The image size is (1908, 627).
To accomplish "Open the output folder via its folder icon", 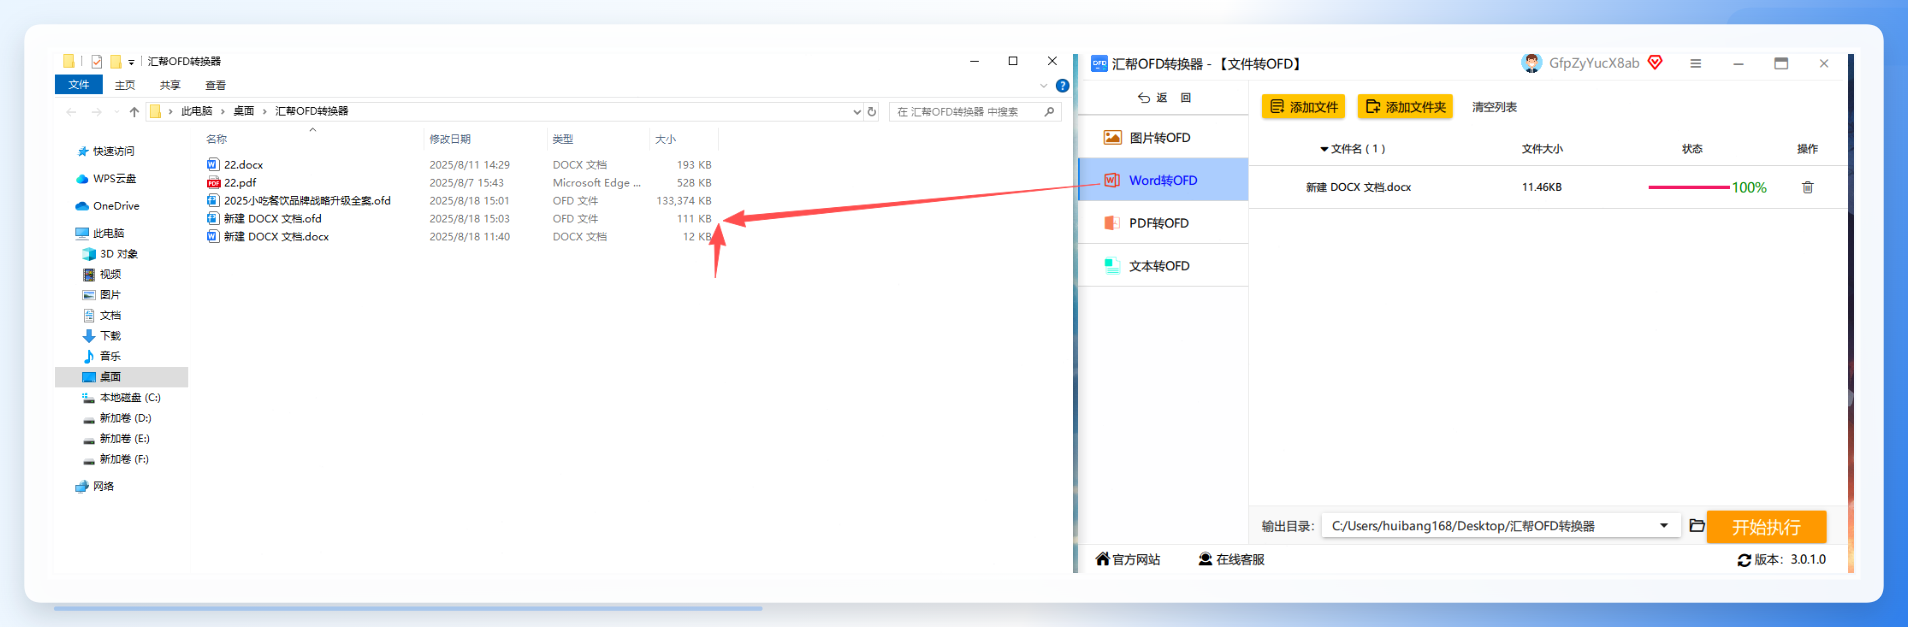I will coord(1696,525).
